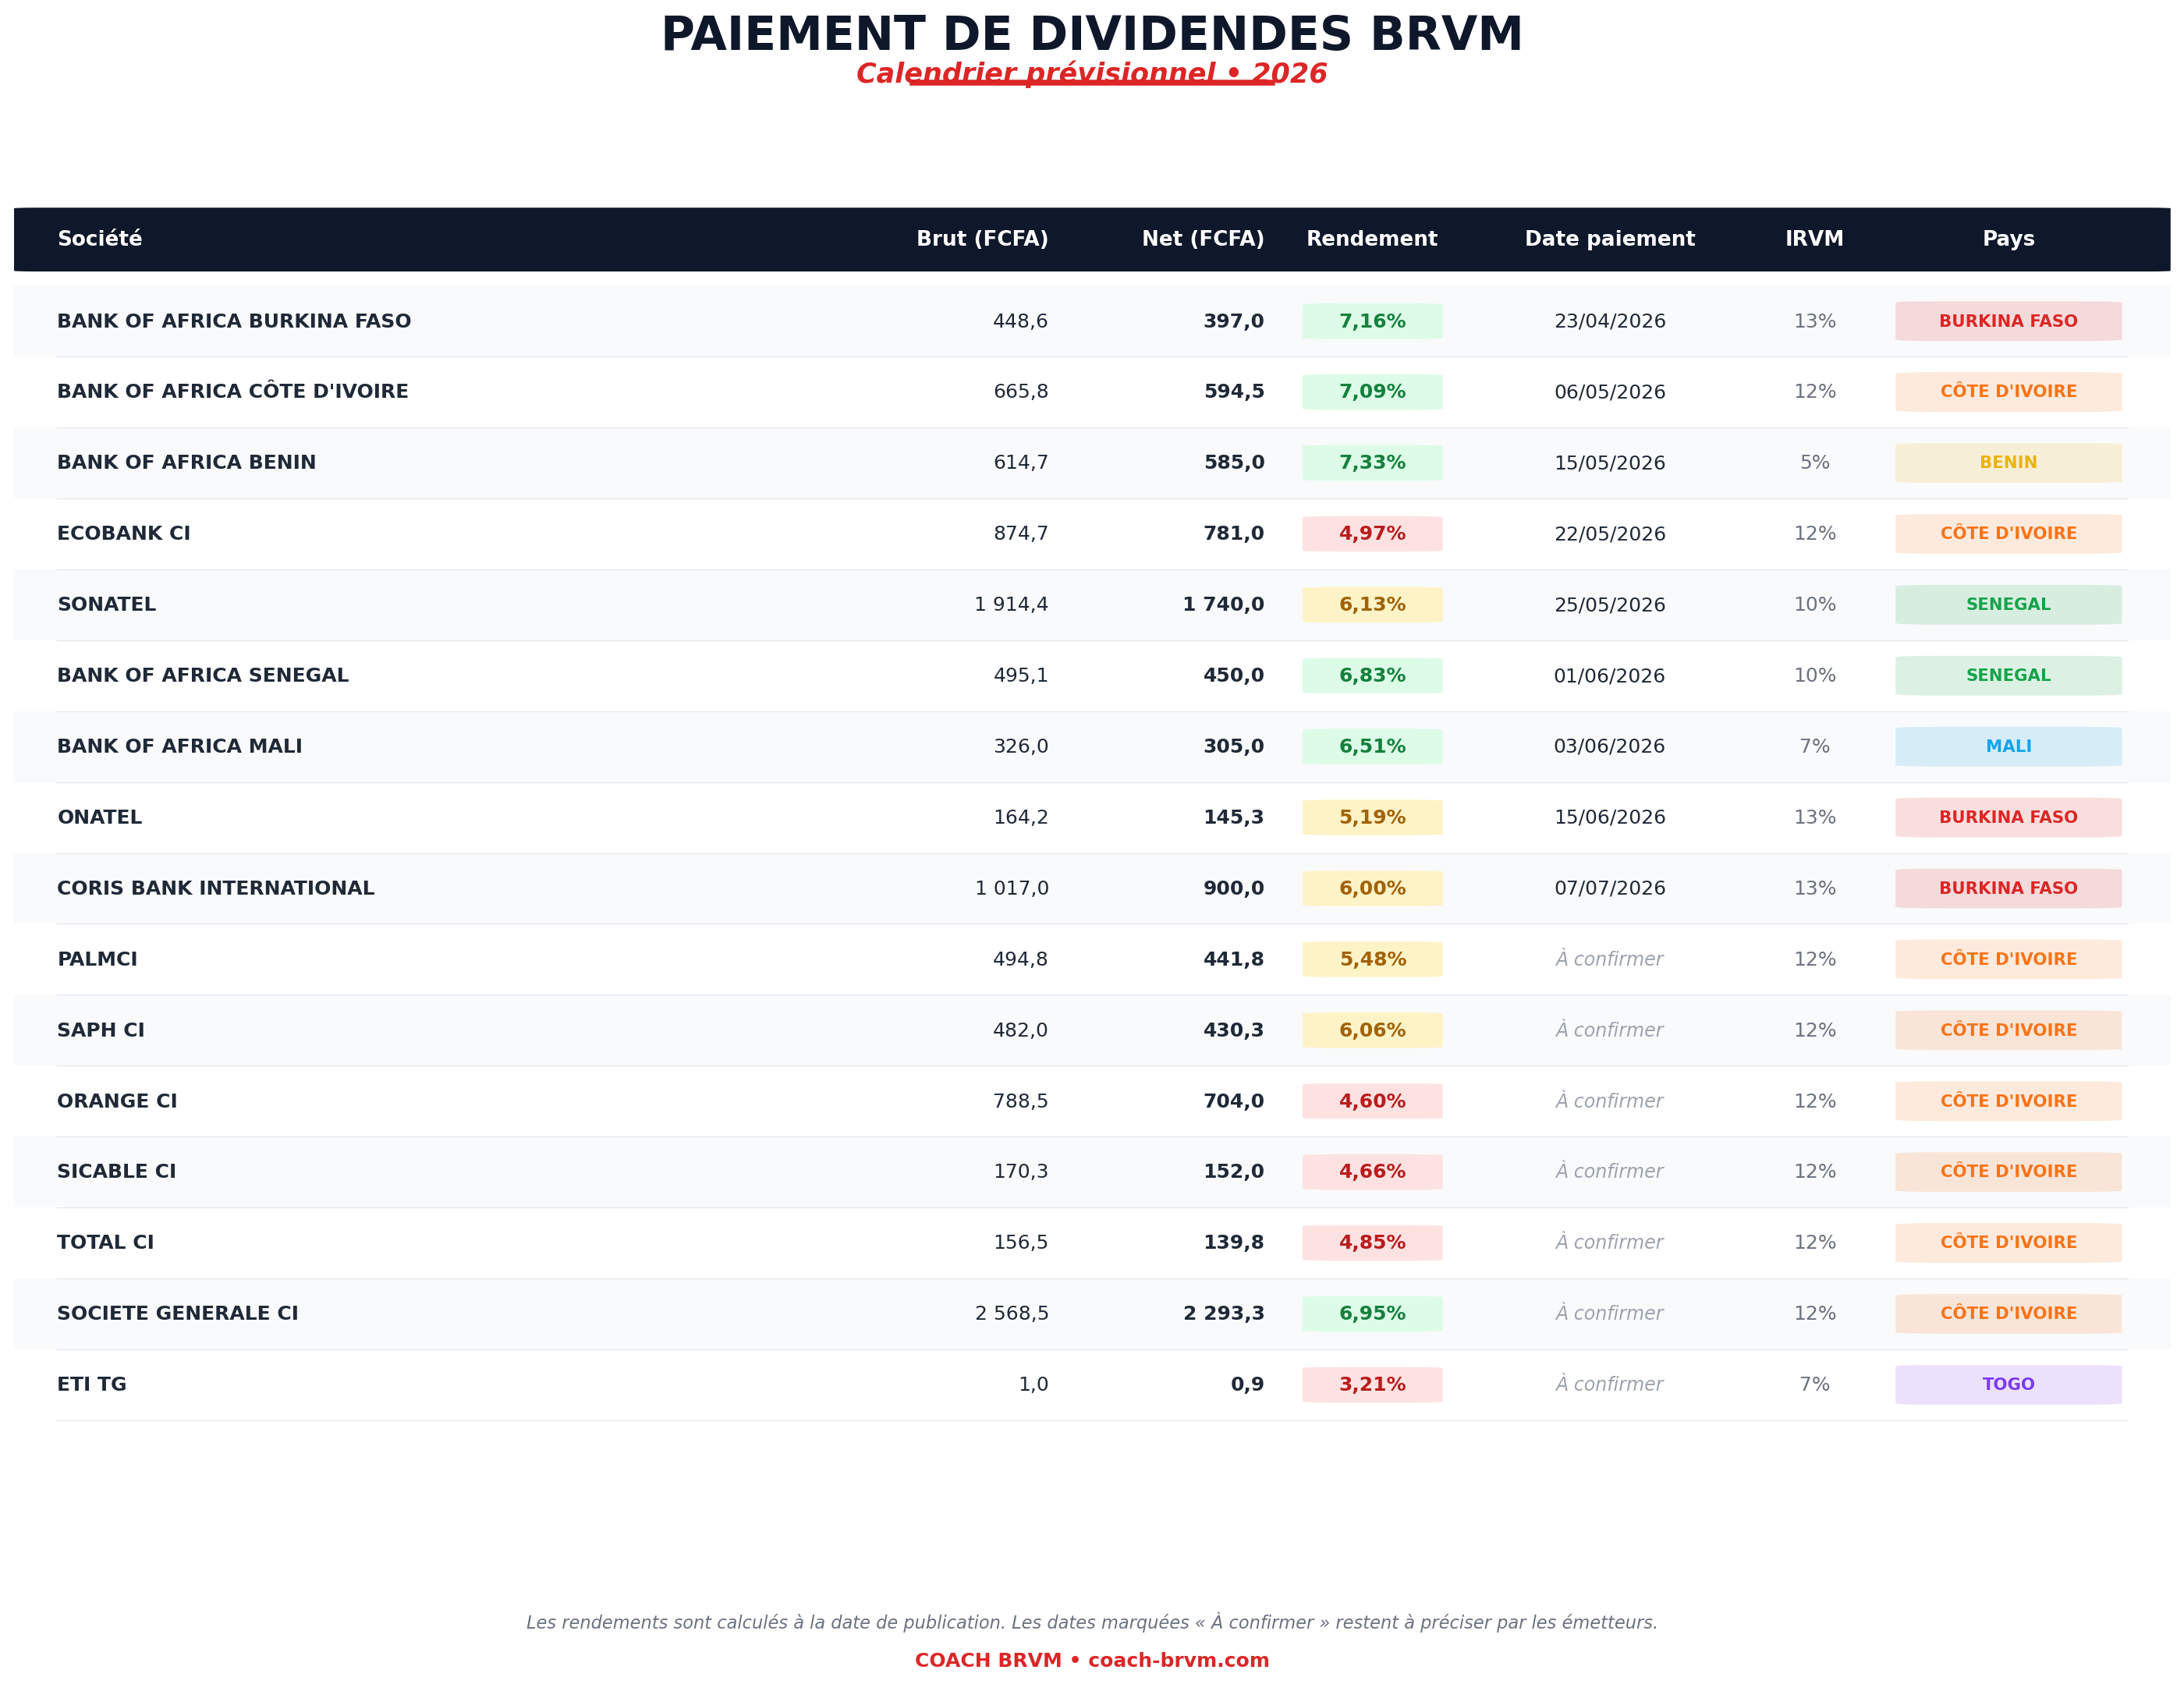Image resolution: width=2184 pixels, height=1684 pixels.
Task: Select the BANK OF AFRICA MALI row name
Action: pos(179,746)
